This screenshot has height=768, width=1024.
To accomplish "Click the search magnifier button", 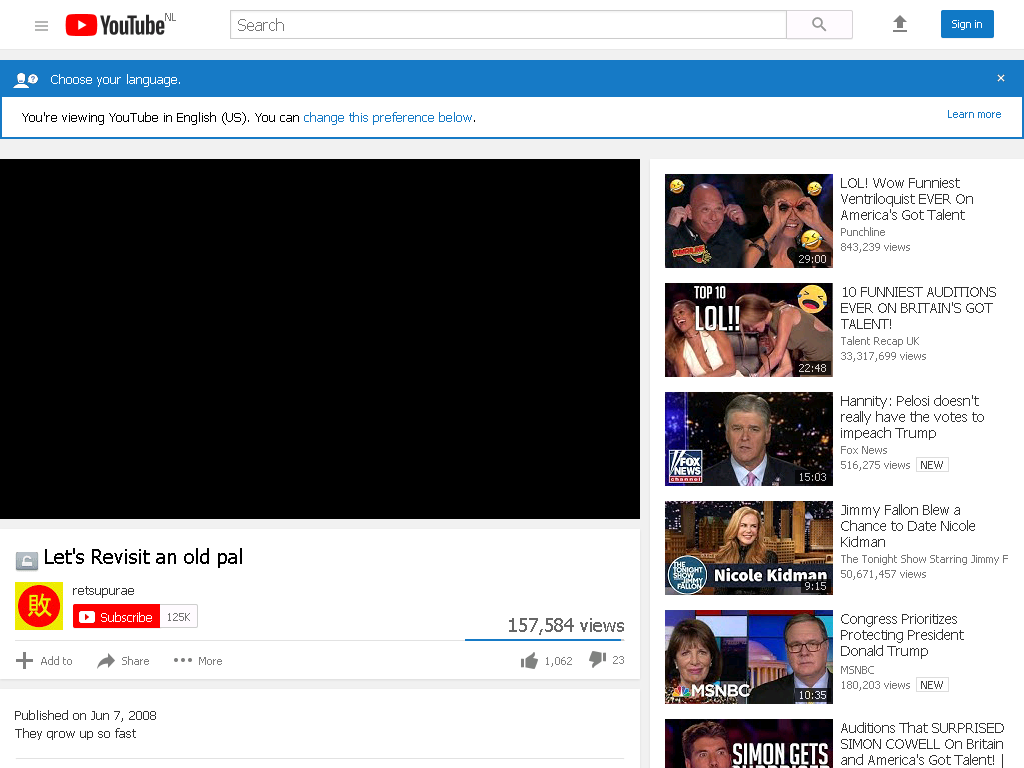I will tap(819, 25).
